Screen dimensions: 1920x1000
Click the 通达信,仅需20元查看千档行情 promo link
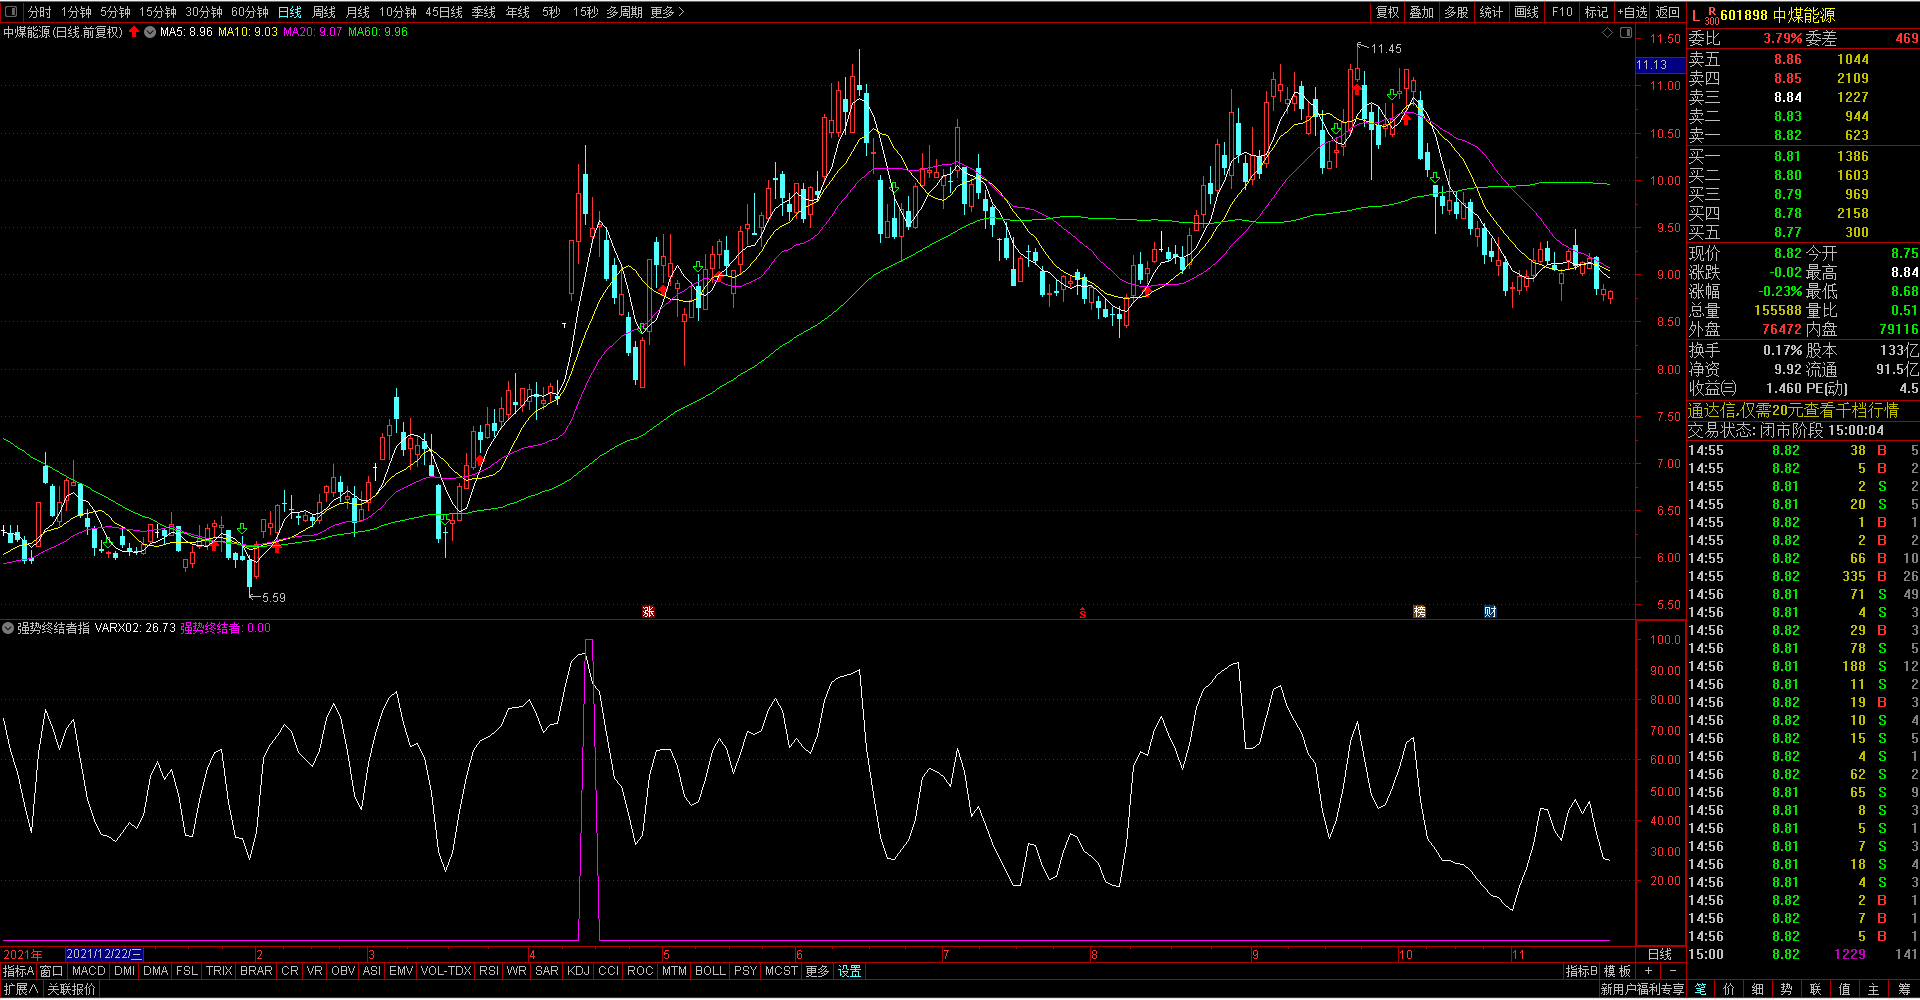click(x=1793, y=410)
